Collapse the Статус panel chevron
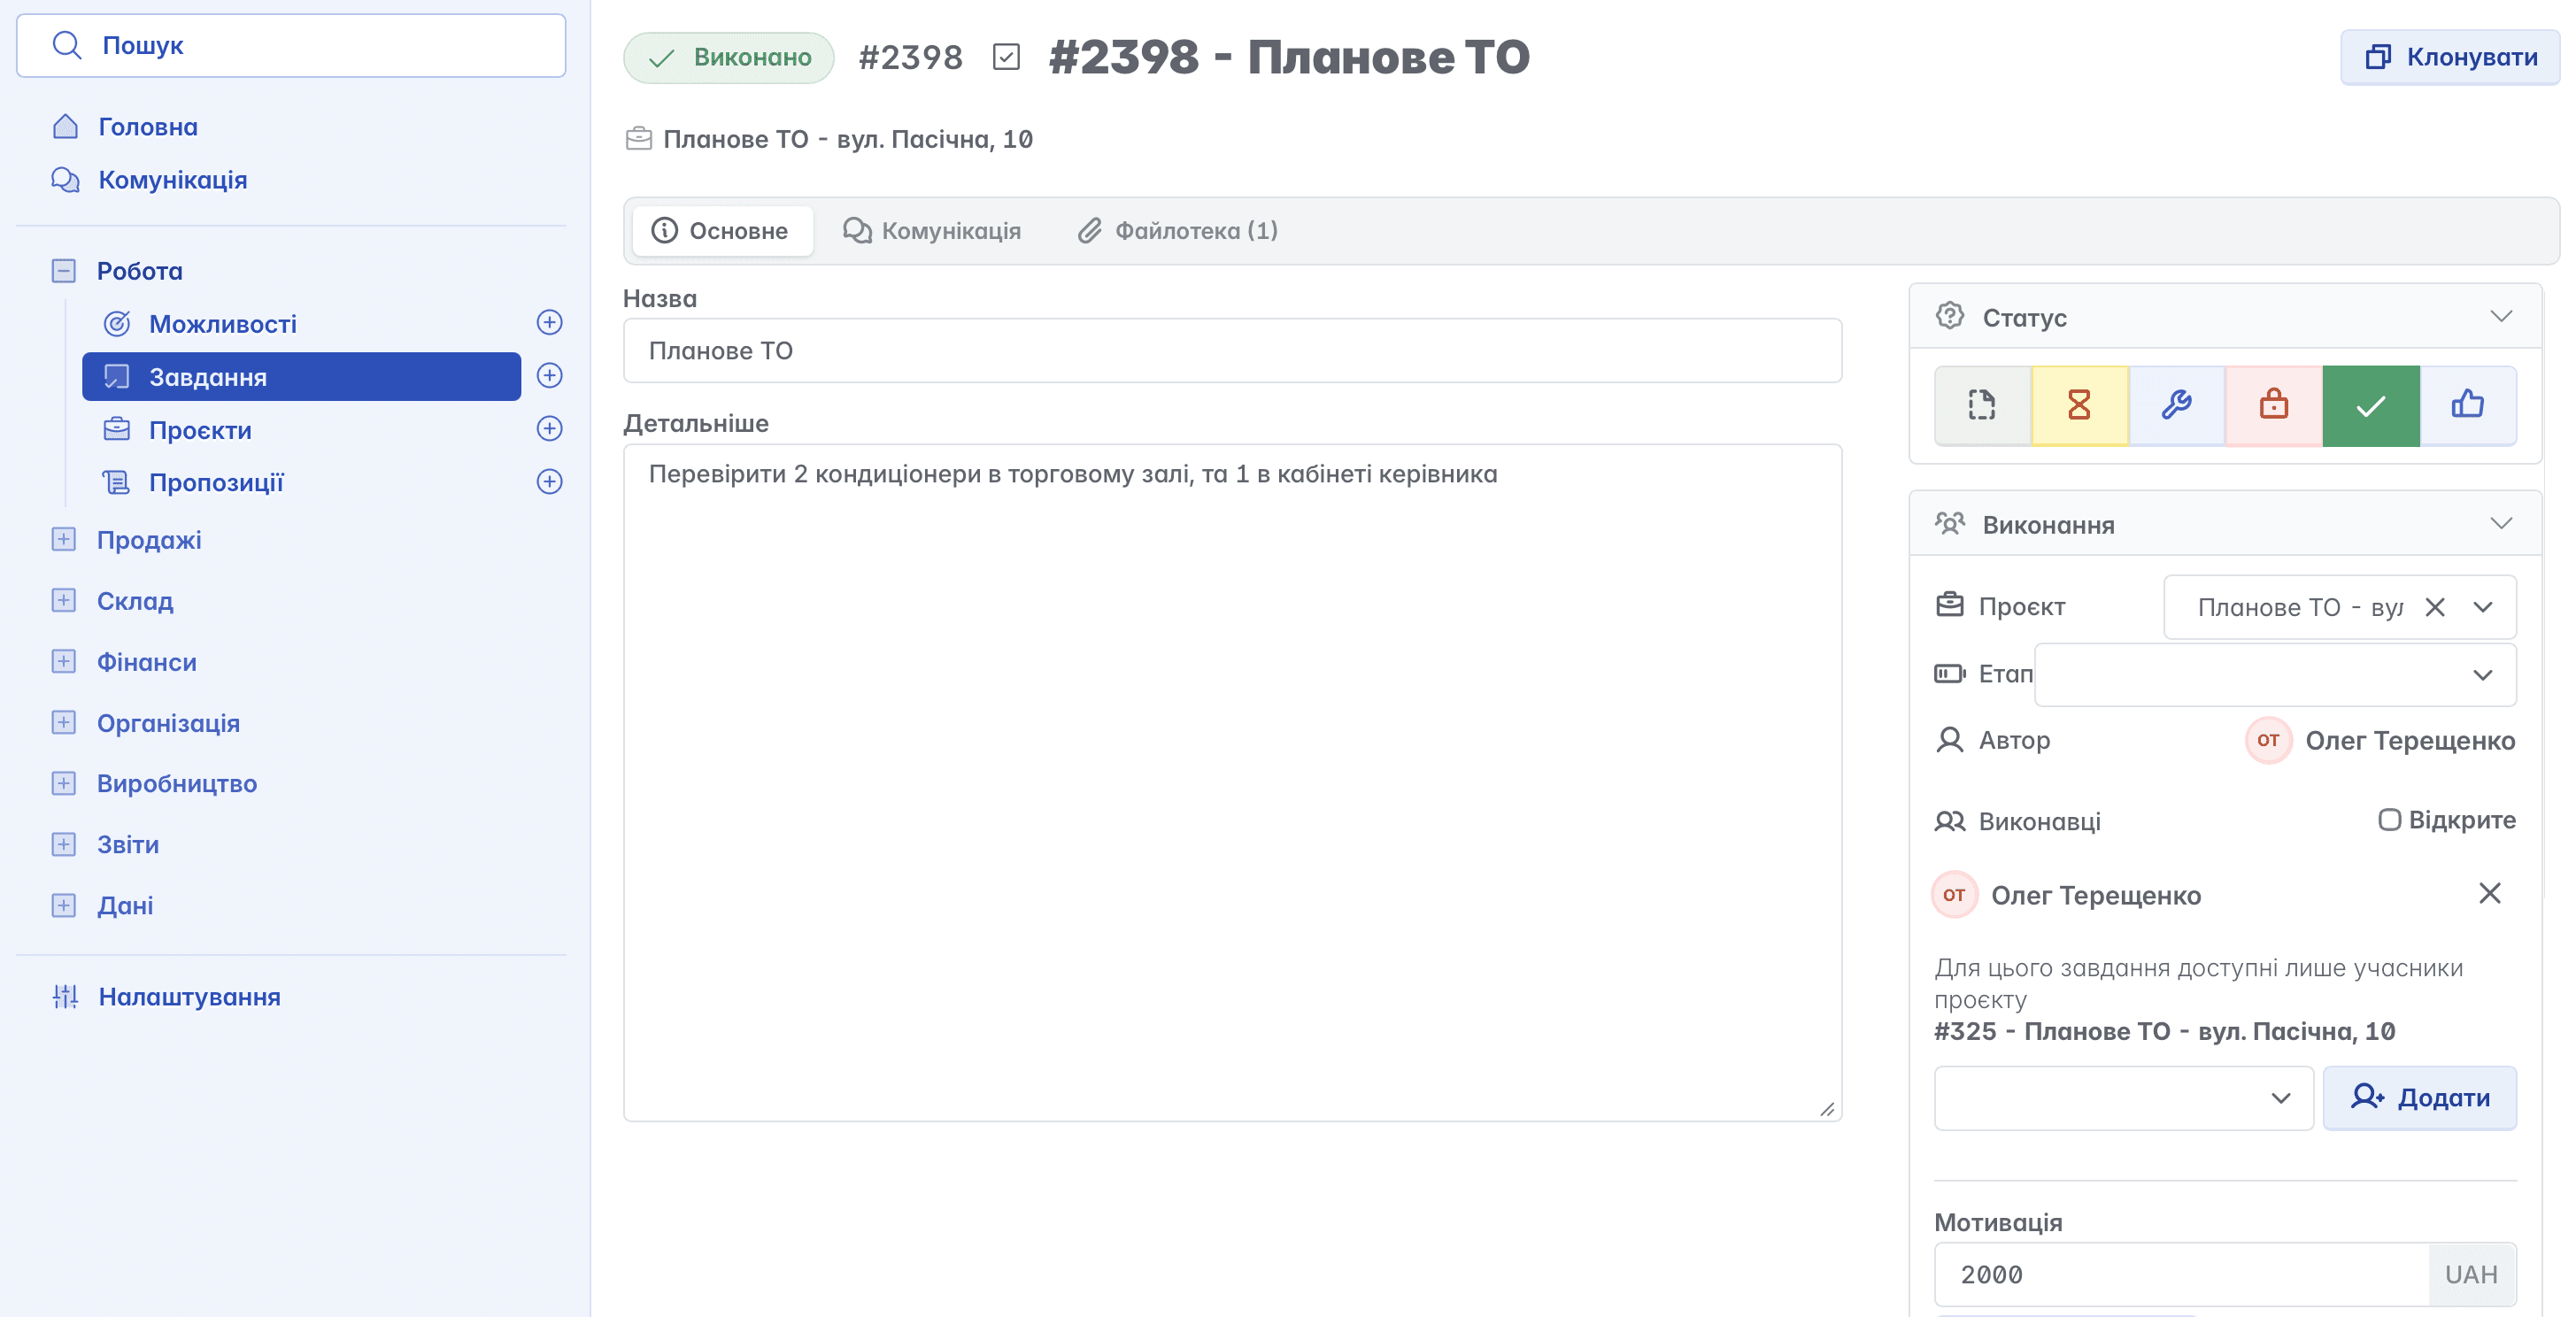Image resolution: width=2576 pixels, height=1317 pixels. 2500,317
